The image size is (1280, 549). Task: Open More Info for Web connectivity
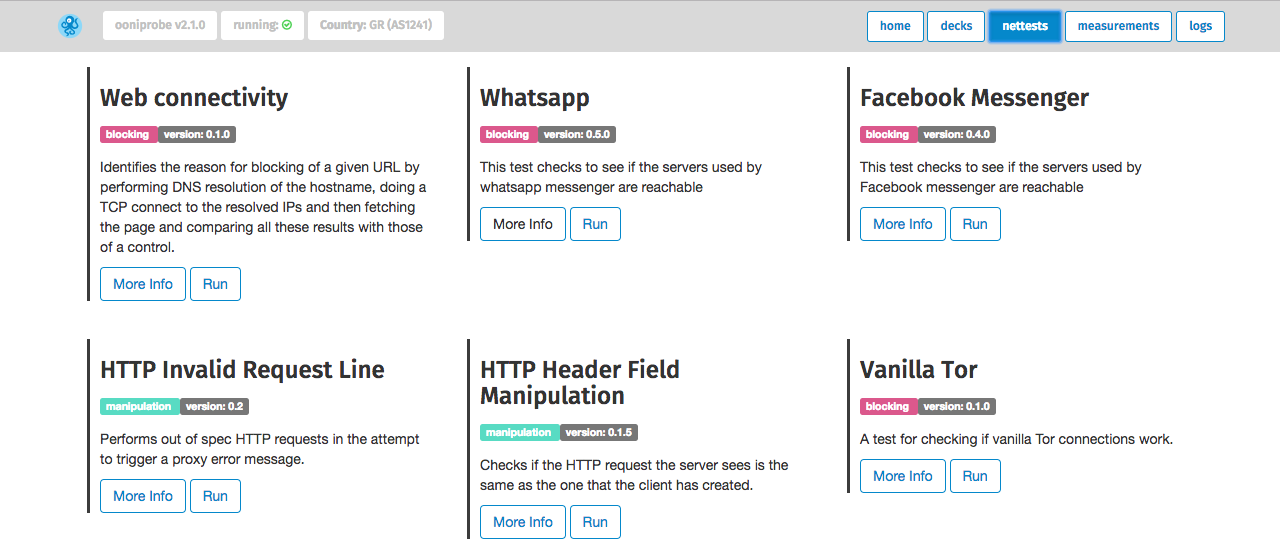(143, 284)
